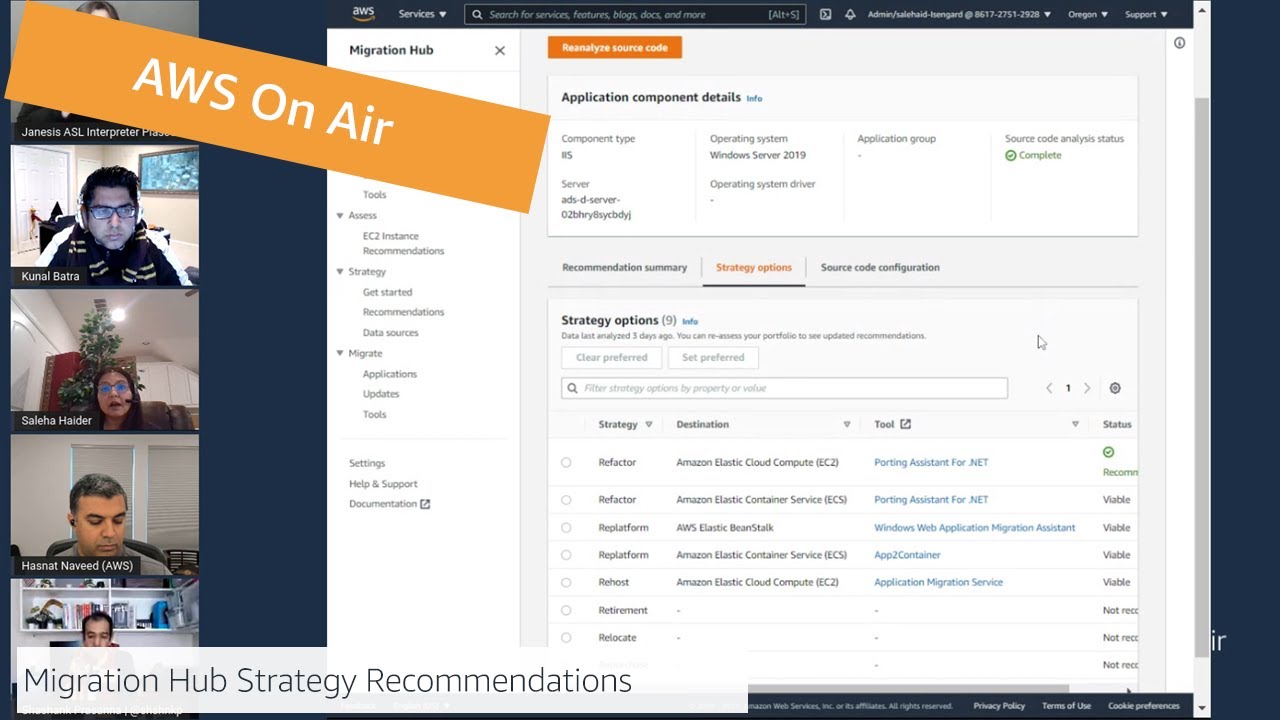The height and width of the screenshot is (720, 1280).
Task: Click the info circle icon at top right
Action: click(x=1179, y=43)
